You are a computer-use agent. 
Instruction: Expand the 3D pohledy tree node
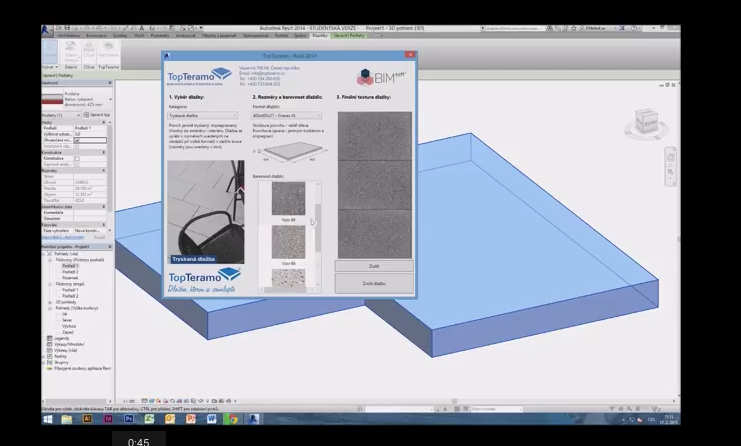(x=50, y=302)
